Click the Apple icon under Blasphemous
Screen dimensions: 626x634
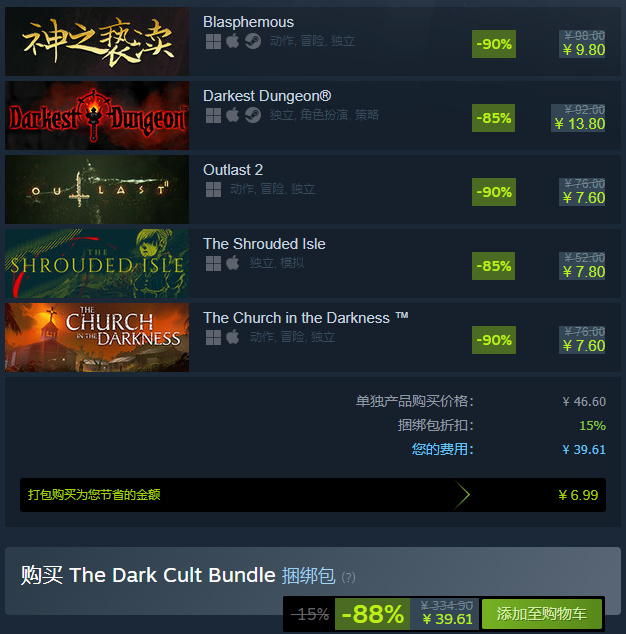[233, 41]
